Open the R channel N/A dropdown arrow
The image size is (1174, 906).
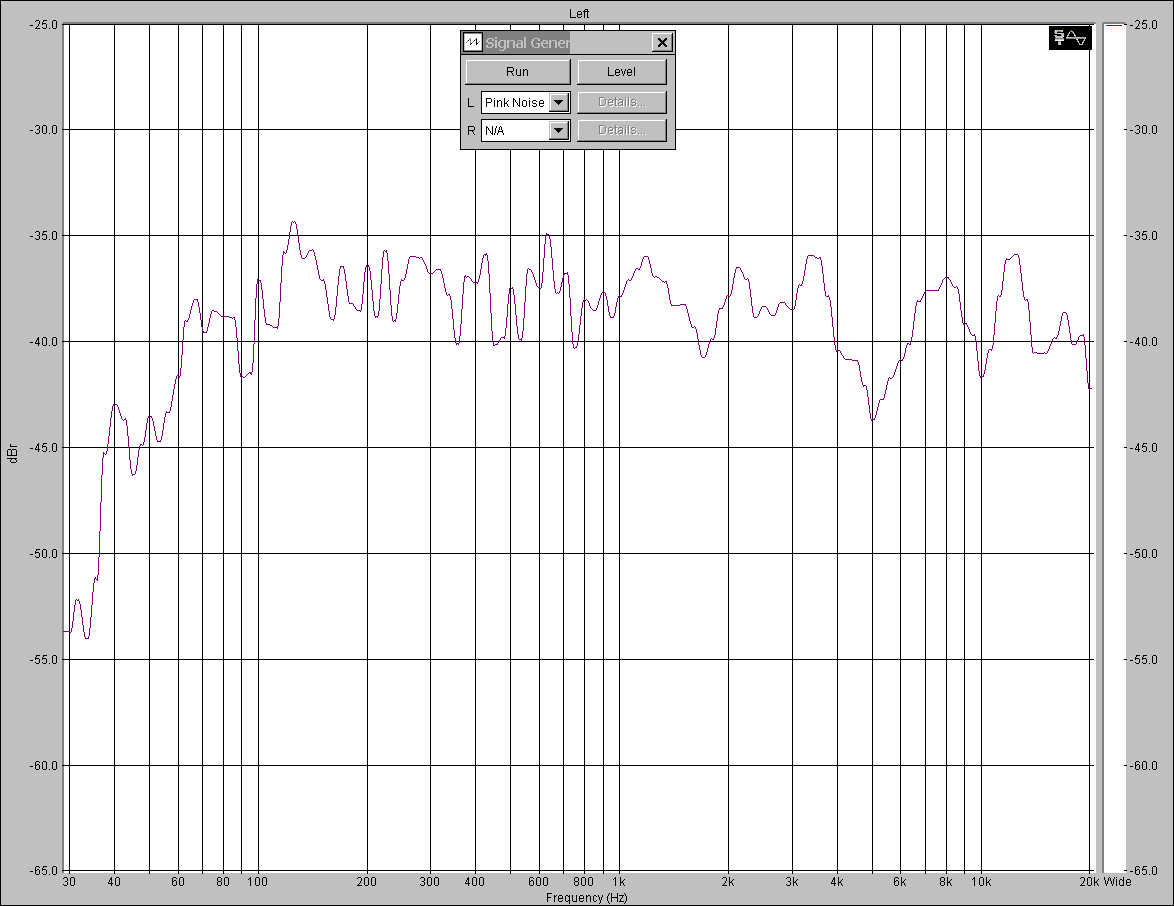[x=559, y=130]
